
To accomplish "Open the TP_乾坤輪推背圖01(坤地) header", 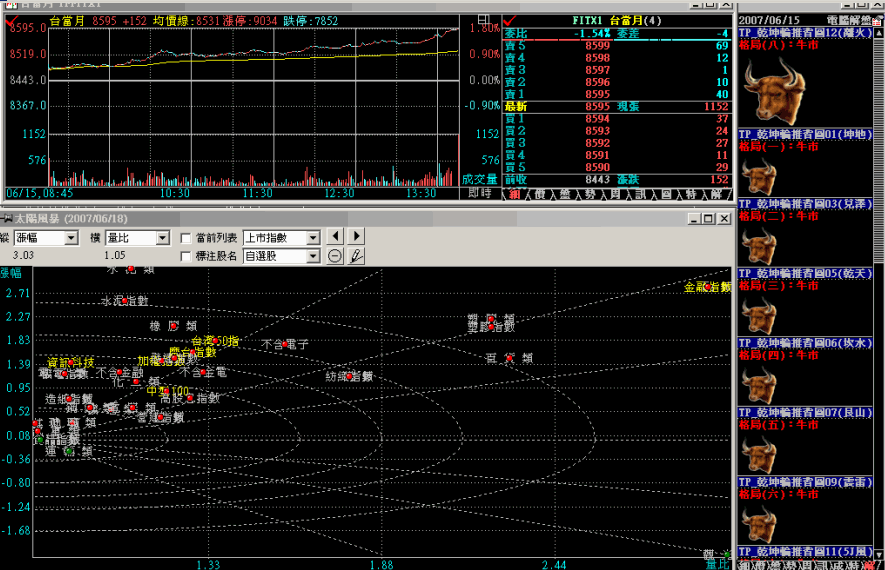I will point(805,134).
